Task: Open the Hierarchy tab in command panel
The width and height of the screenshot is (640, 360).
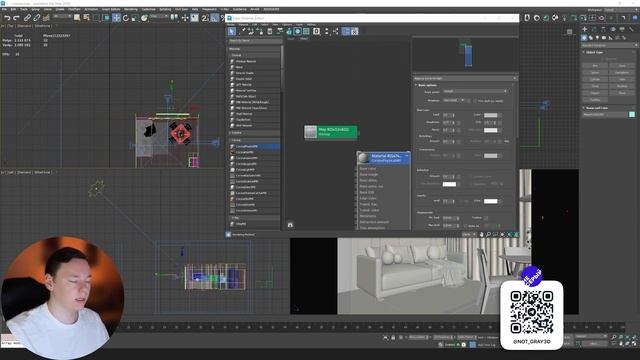Action: point(603,29)
